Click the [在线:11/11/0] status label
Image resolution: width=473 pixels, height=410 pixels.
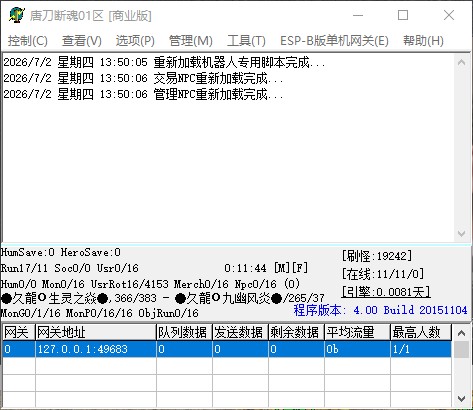coord(383,274)
